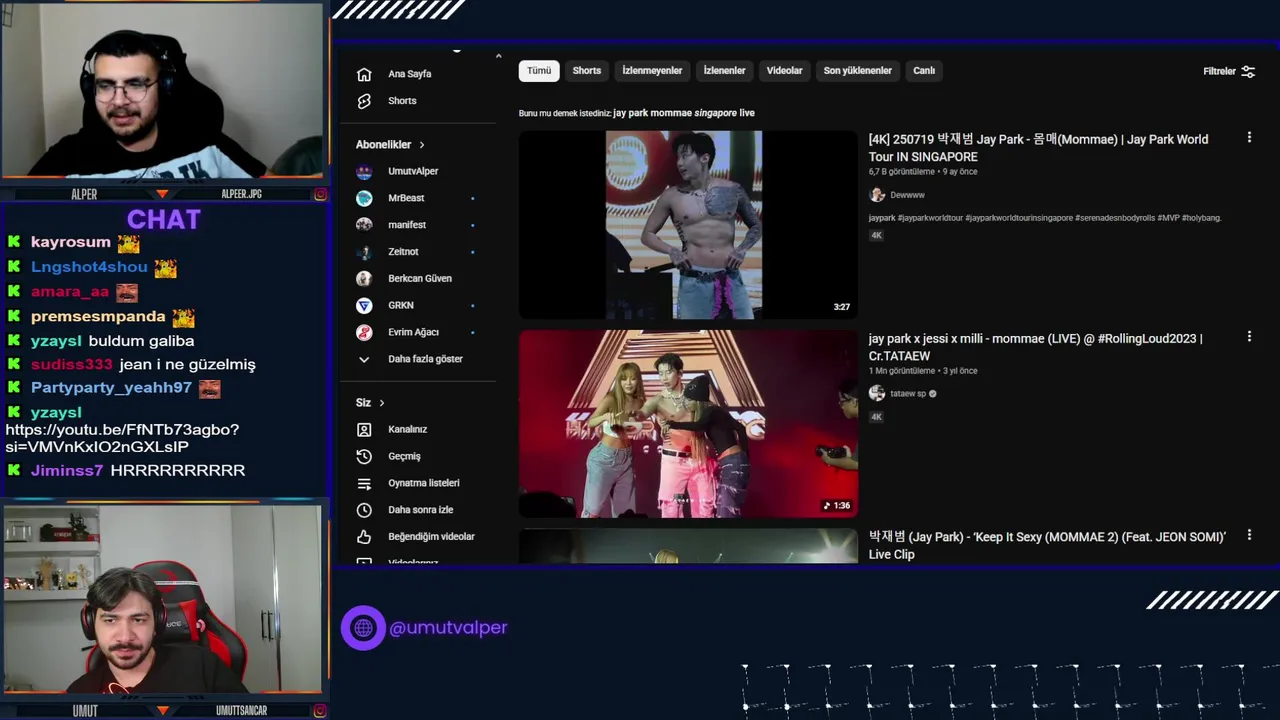Open options menu for Keep It Sexy video
Viewport: 1280px width, 720px height.
coord(1249,536)
